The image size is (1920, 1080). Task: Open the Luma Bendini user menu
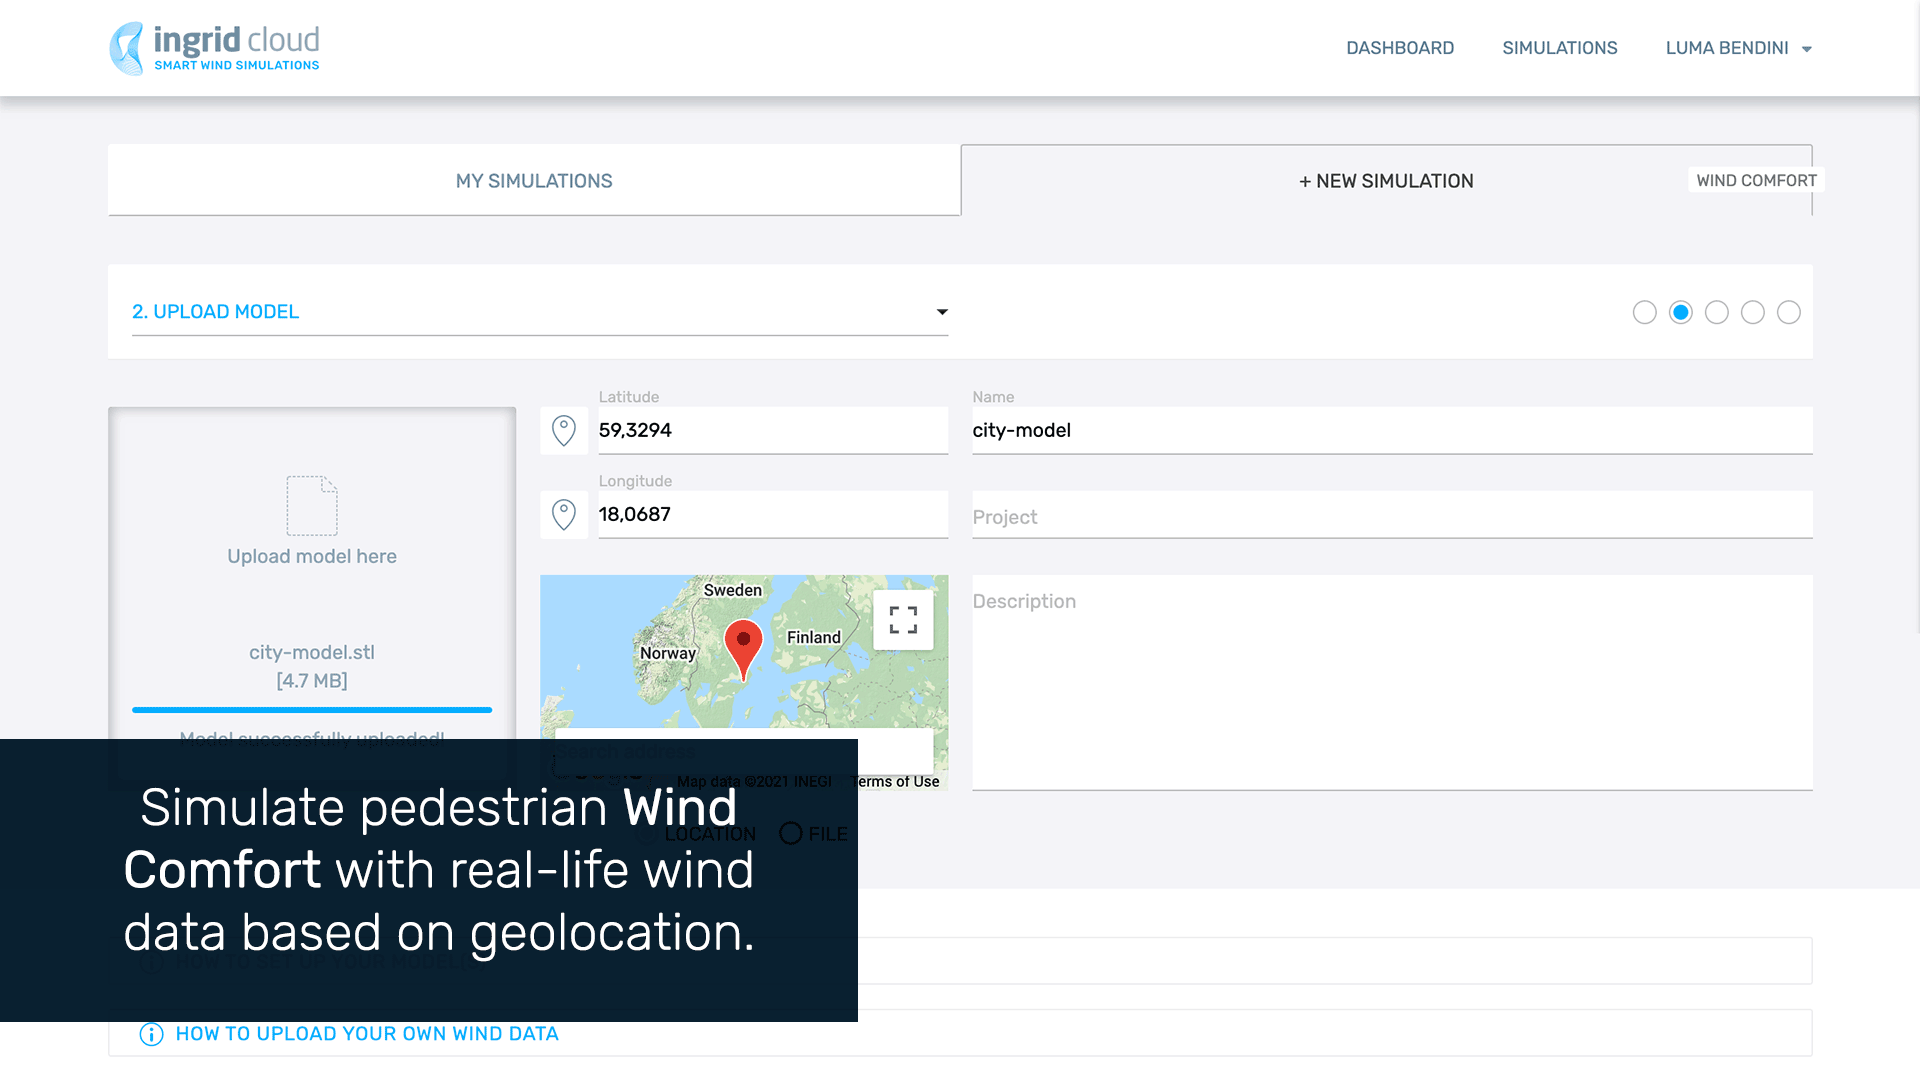[x=1739, y=48]
